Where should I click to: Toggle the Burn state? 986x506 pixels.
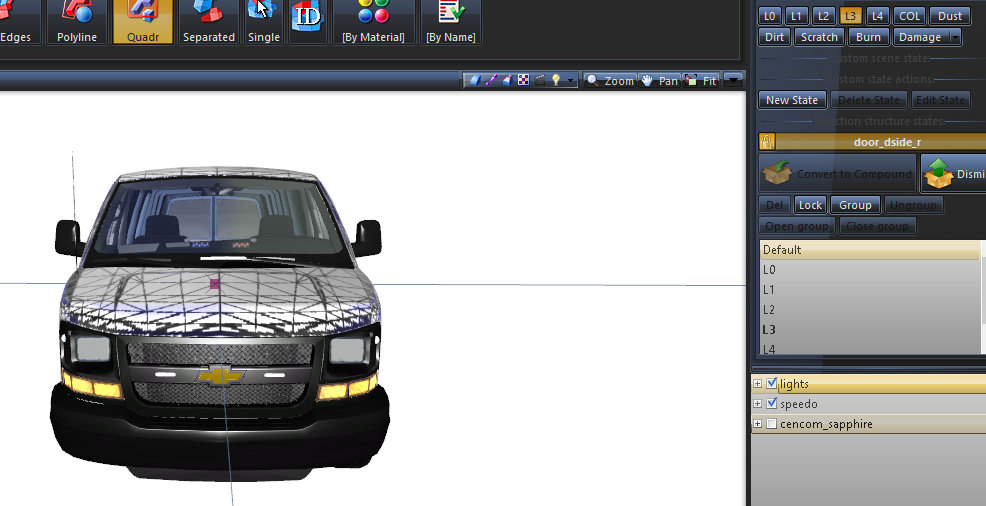(868, 37)
